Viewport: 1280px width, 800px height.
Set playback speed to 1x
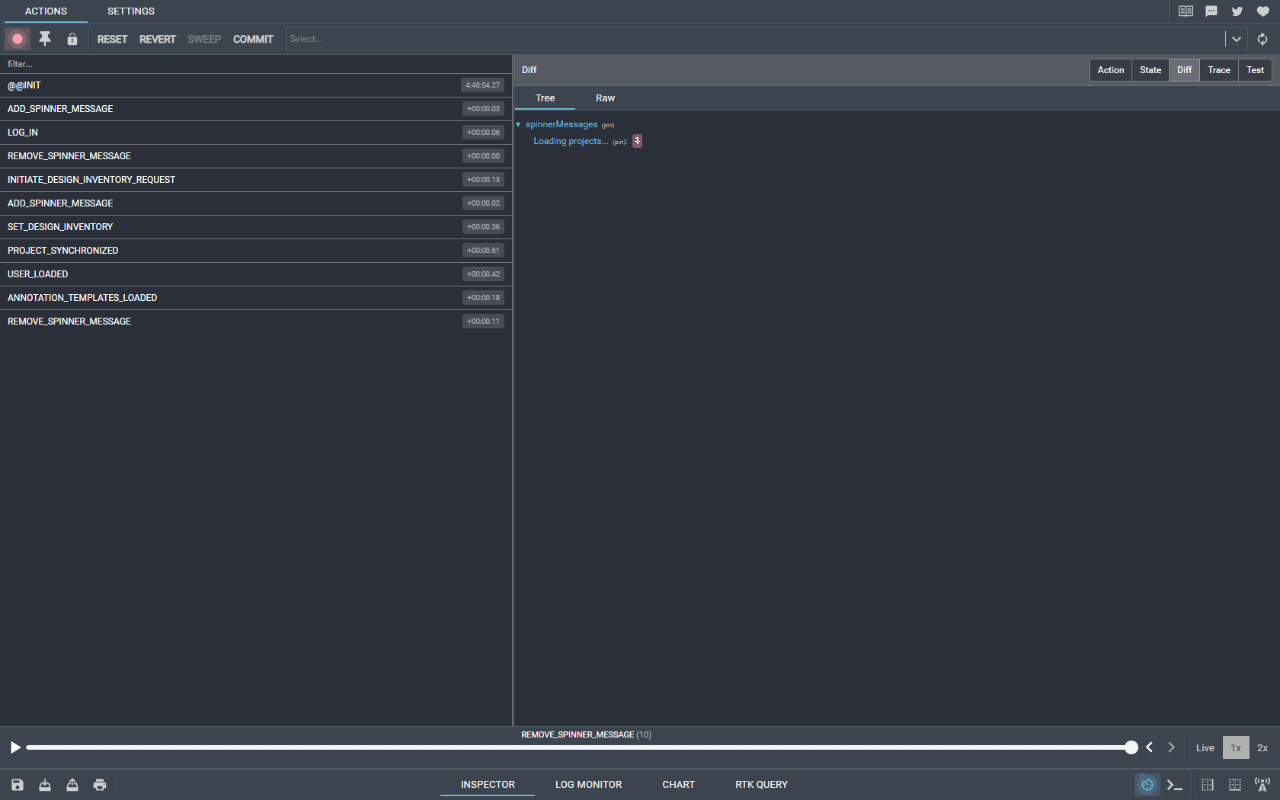click(x=1236, y=748)
